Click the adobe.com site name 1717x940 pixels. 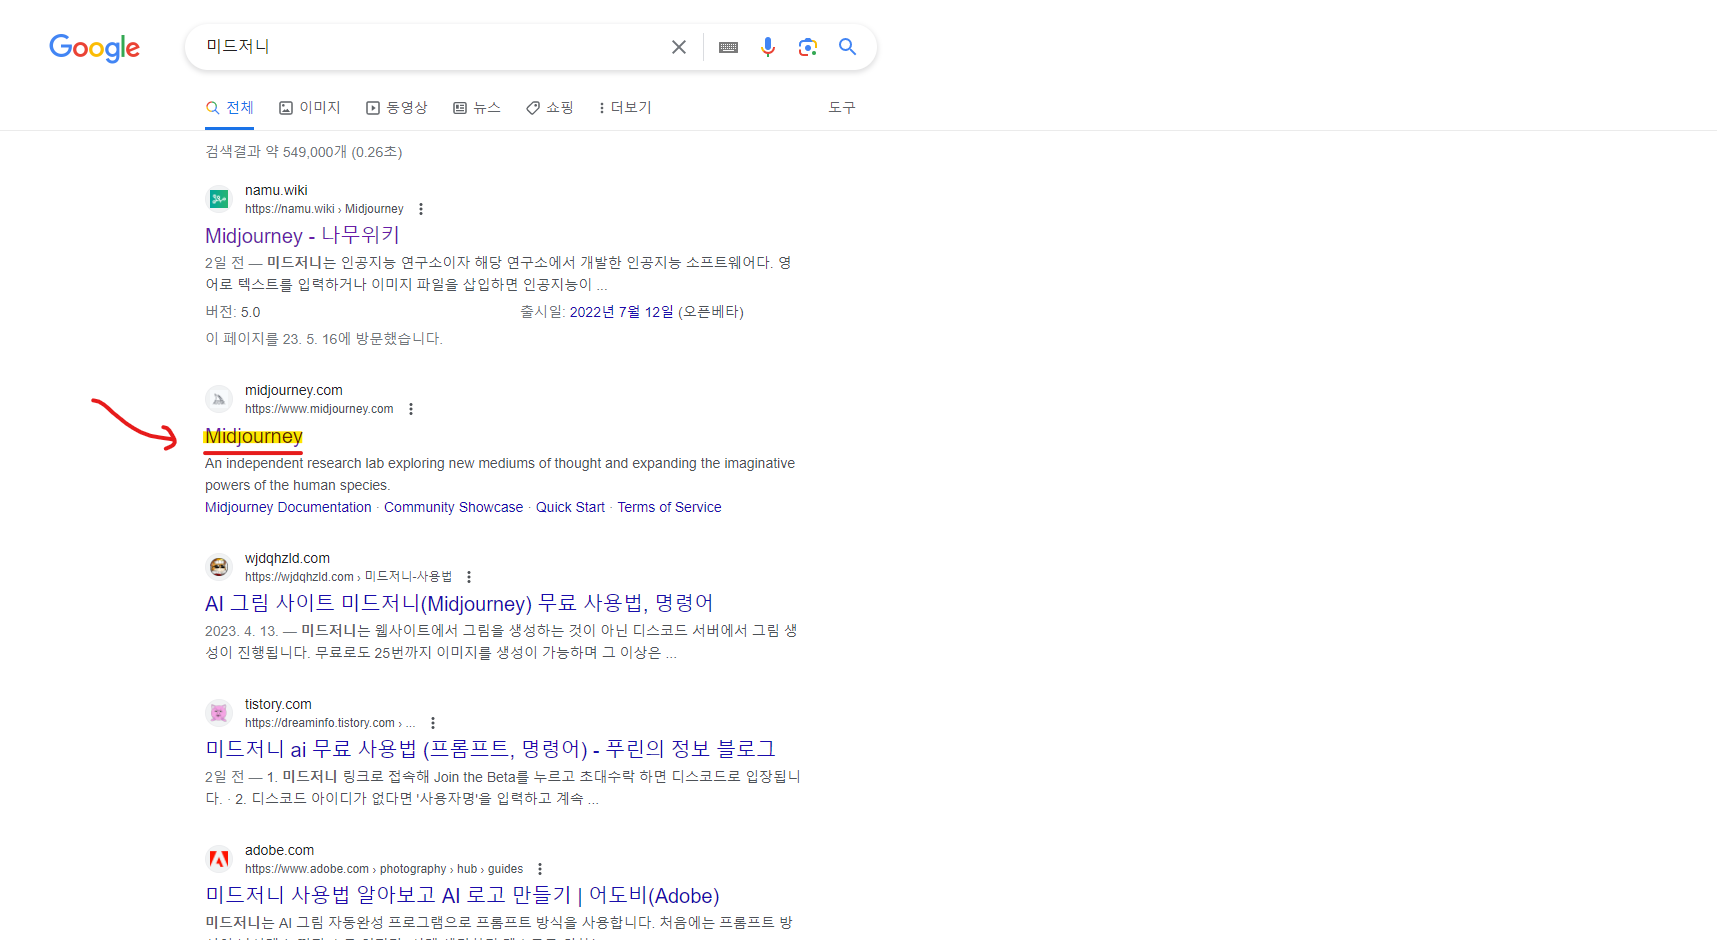coord(279,850)
